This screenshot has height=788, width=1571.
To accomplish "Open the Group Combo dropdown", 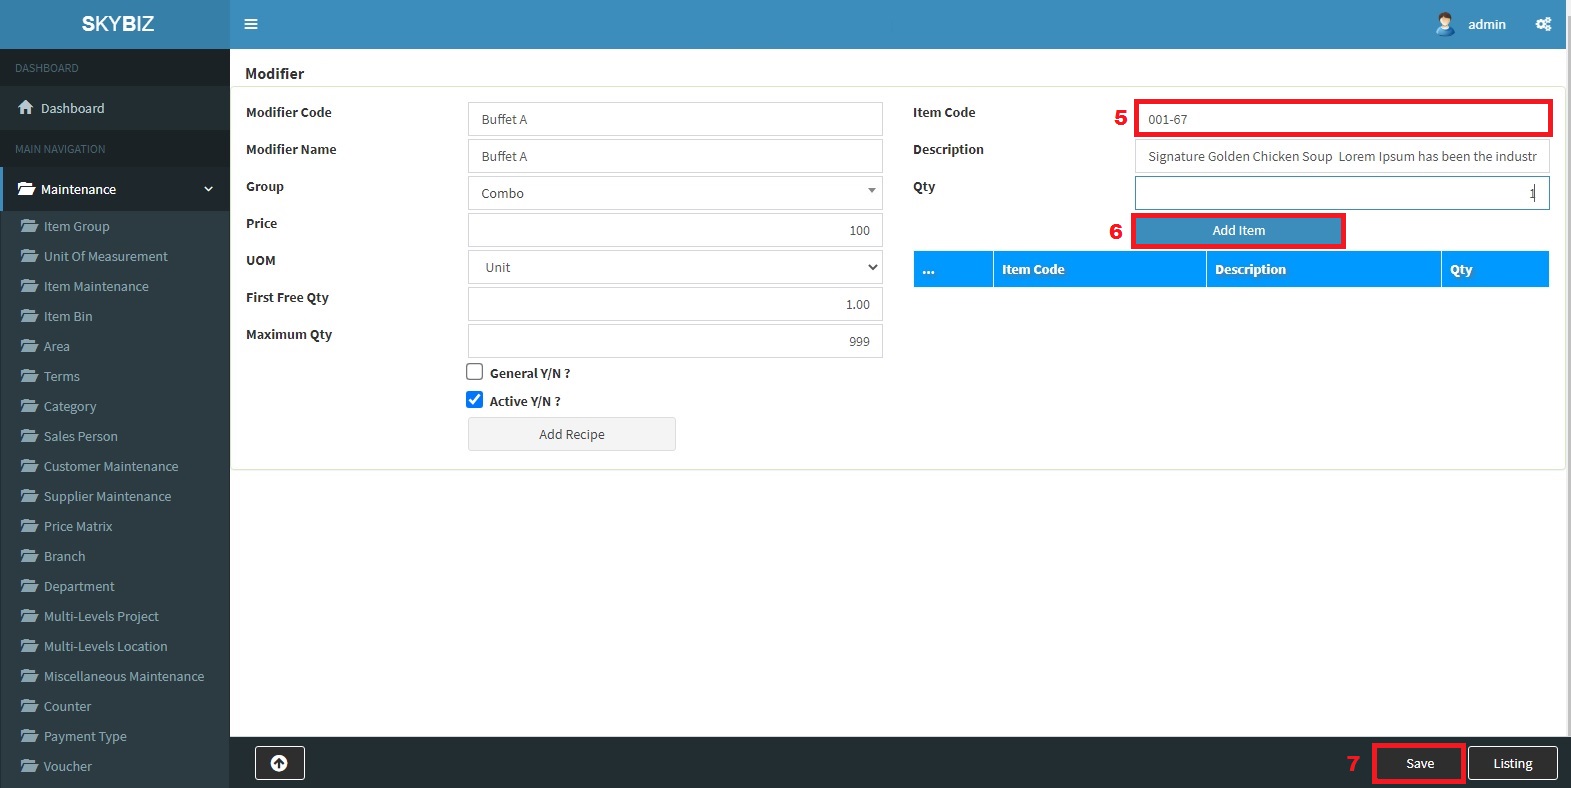I will [x=675, y=193].
